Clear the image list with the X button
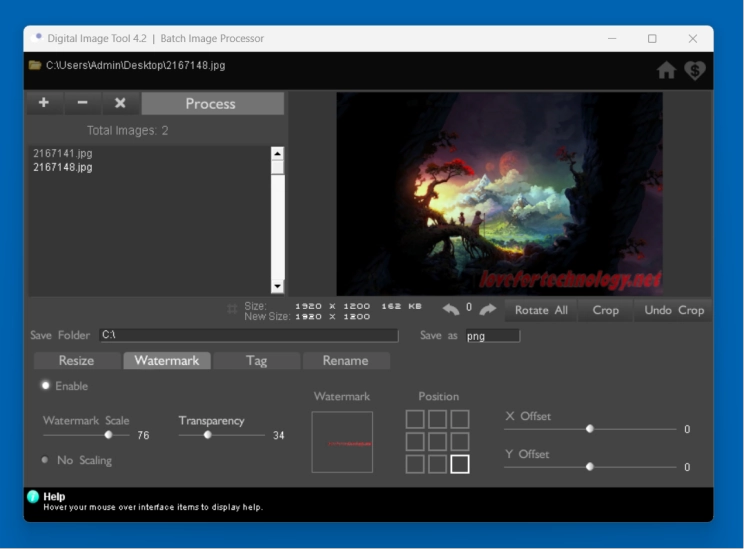This screenshot has width=744, height=549. 121,103
